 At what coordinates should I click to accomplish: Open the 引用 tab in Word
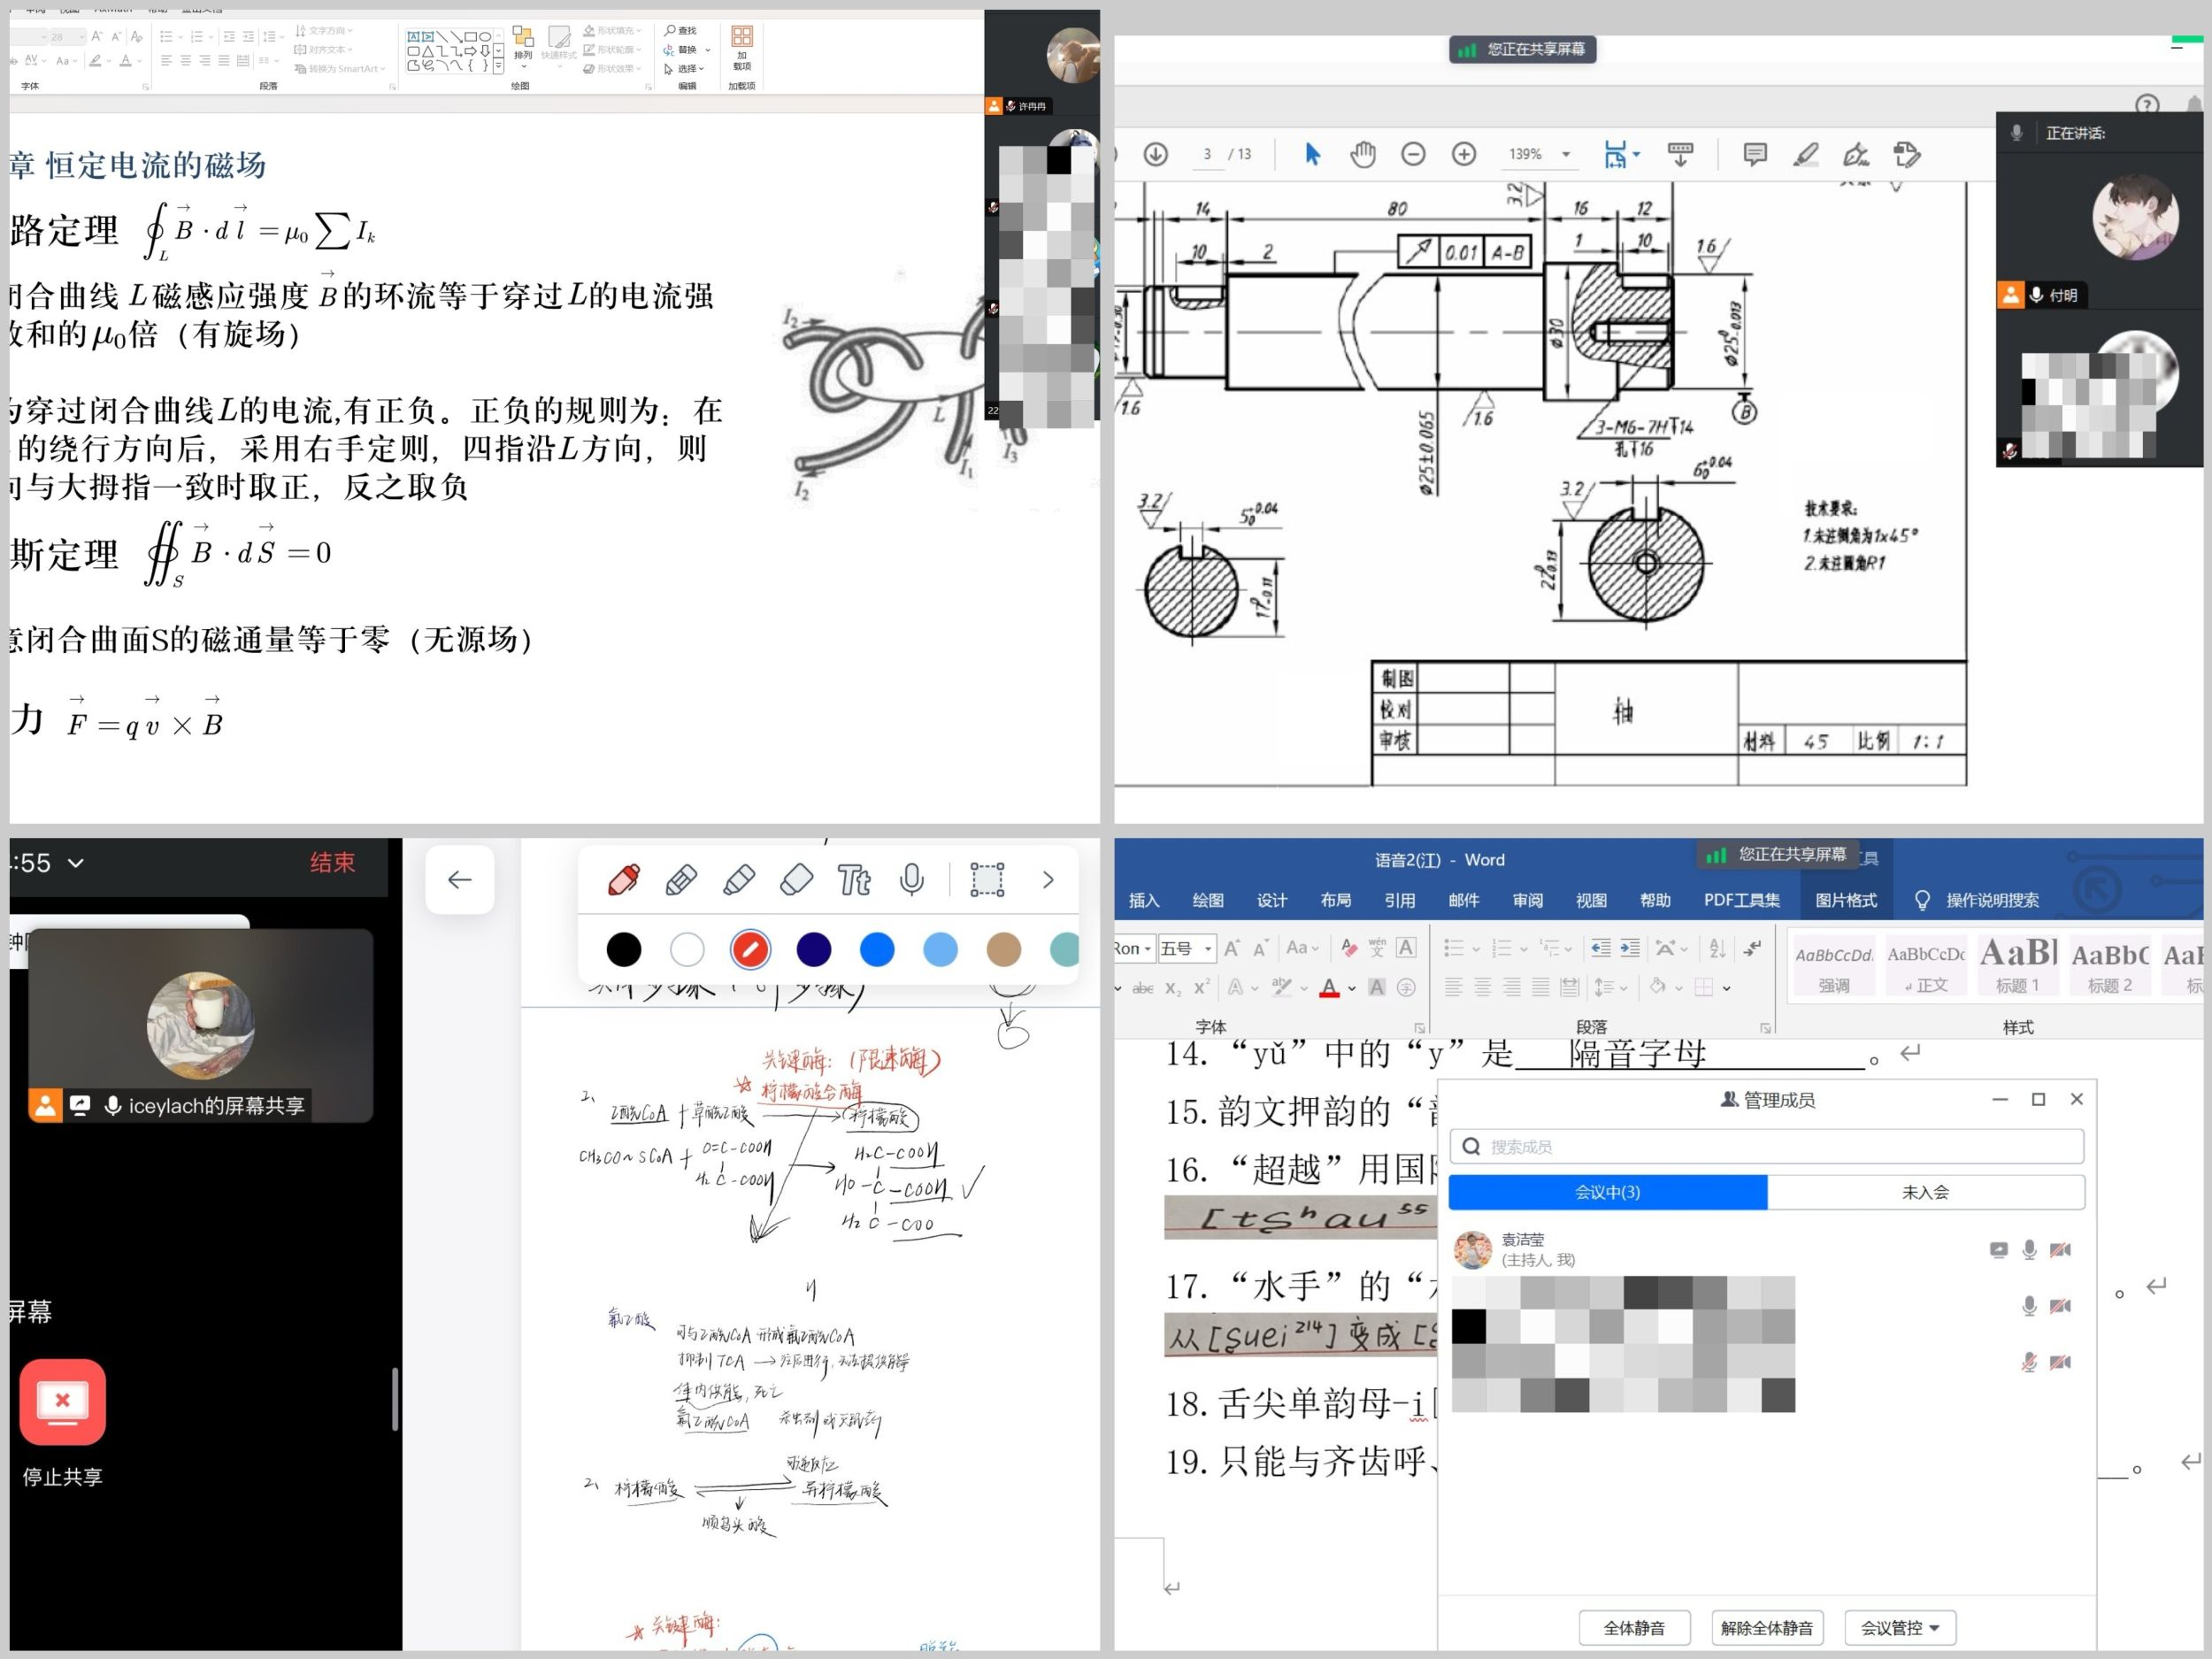[1400, 900]
